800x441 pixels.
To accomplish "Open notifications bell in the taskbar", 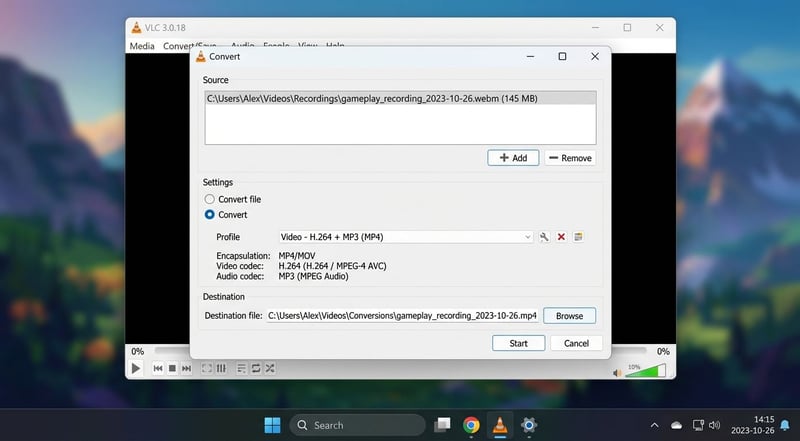I will pyautogui.click(x=785, y=425).
